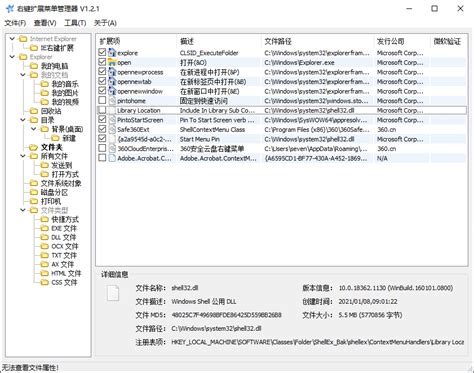
Task: Collapse the Internet Explorer tree node
Action: point(12,39)
